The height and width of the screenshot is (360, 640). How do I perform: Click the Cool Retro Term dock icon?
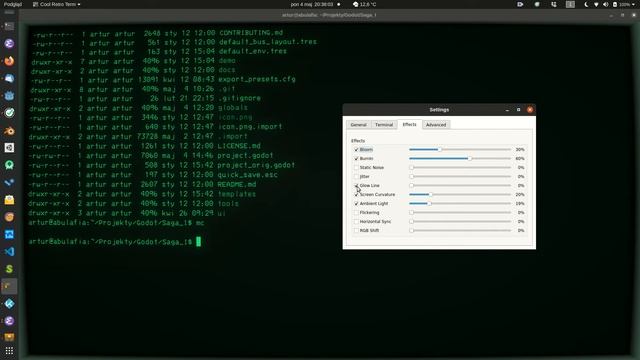tap(9, 286)
